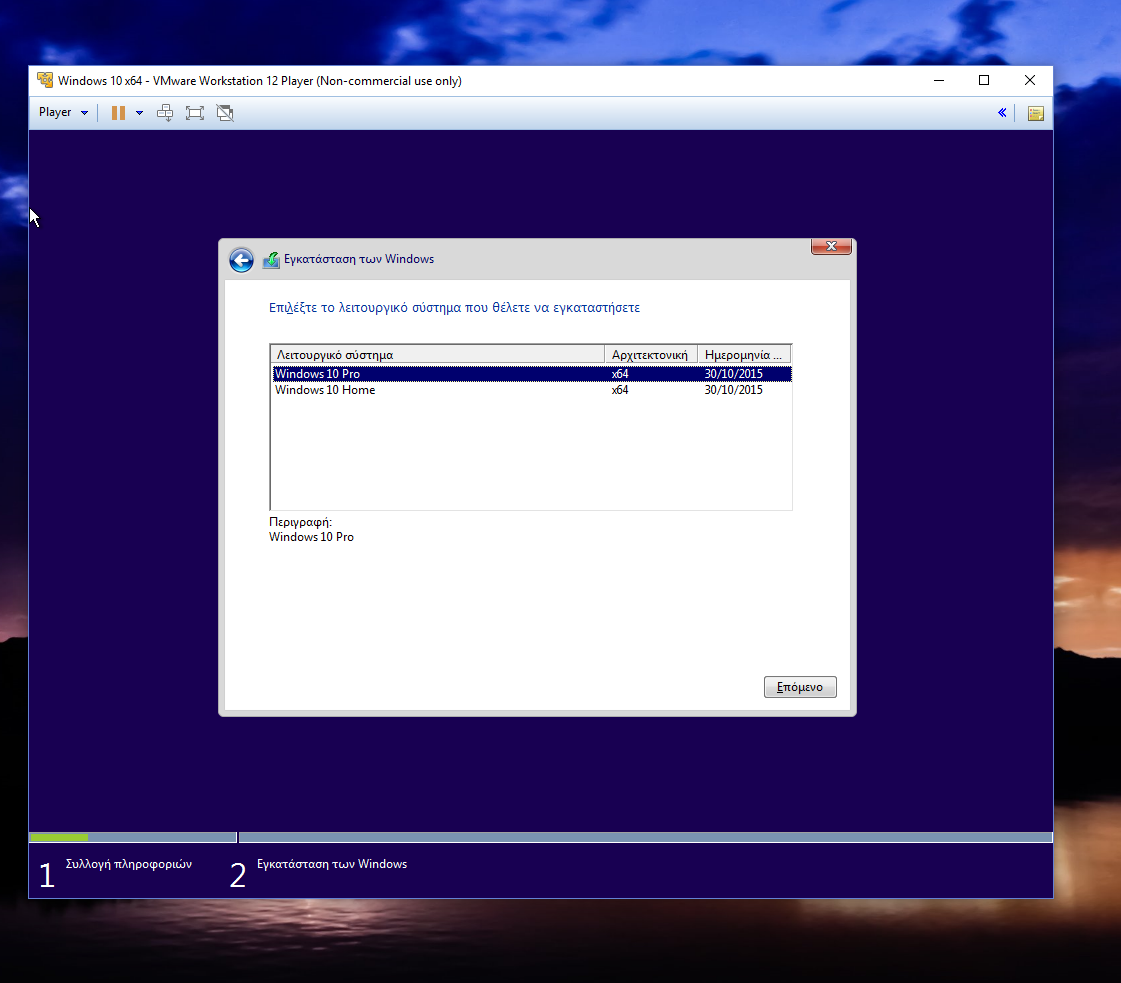Click the Windows 10 Pro description text below Περιγραφή
Image resolution: width=1121 pixels, height=983 pixels.
tap(311, 537)
